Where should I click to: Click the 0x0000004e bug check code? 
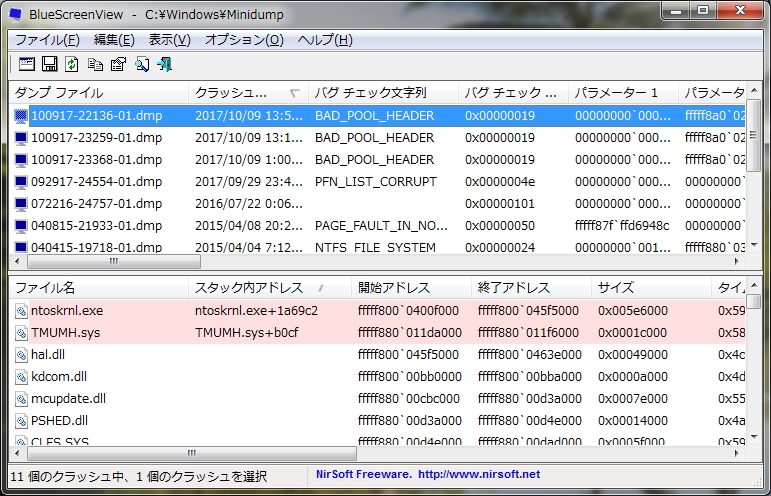pyautogui.click(x=500, y=182)
